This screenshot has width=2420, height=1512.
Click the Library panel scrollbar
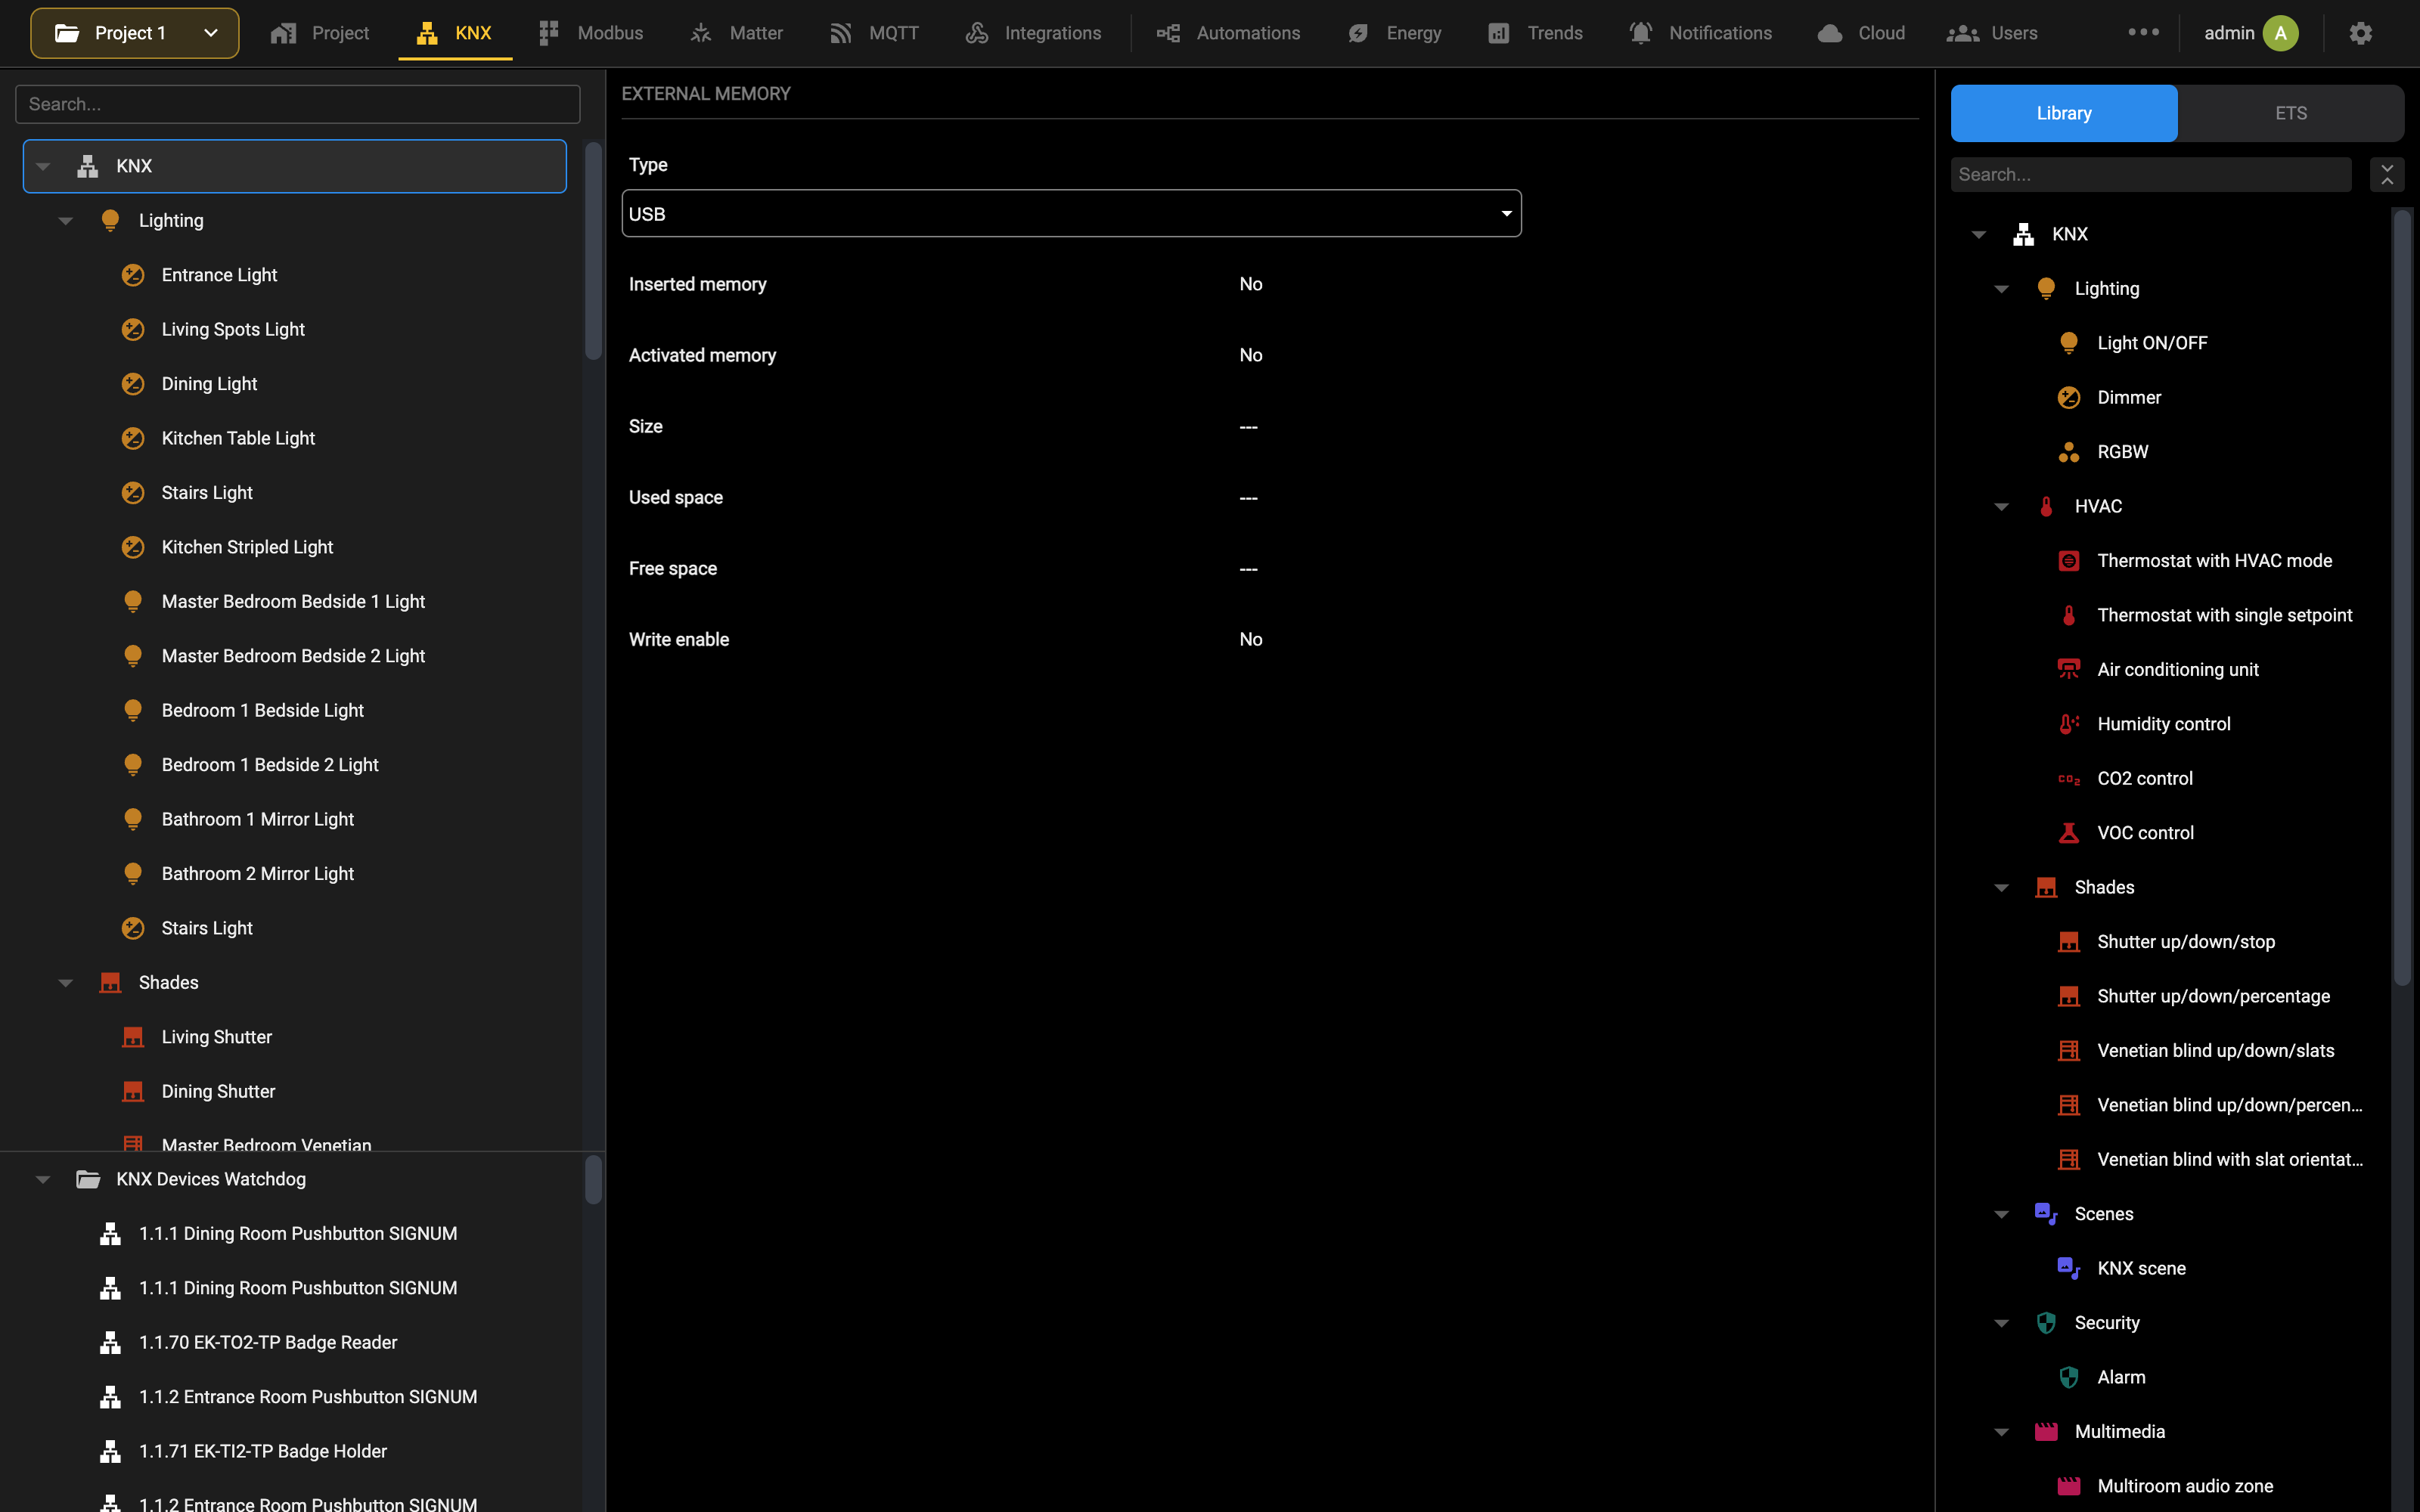pyautogui.click(x=2401, y=597)
